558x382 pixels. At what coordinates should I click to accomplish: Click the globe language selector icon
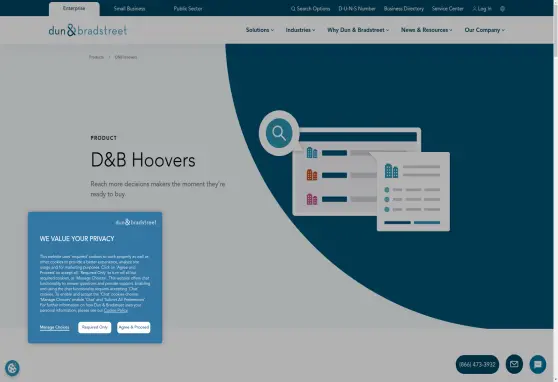point(502,9)
